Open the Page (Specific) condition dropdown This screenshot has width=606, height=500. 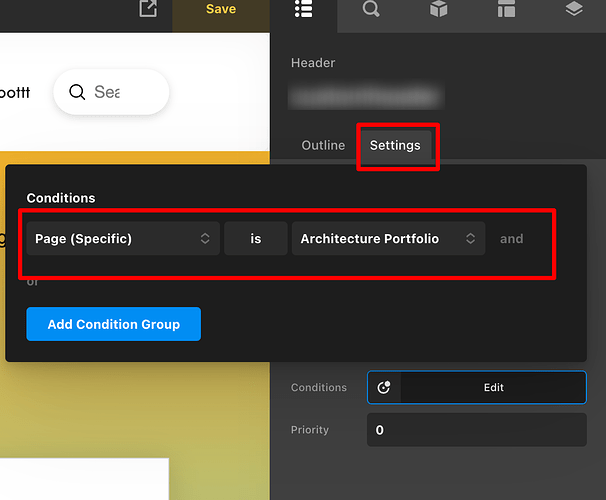[x=123, y=239]
